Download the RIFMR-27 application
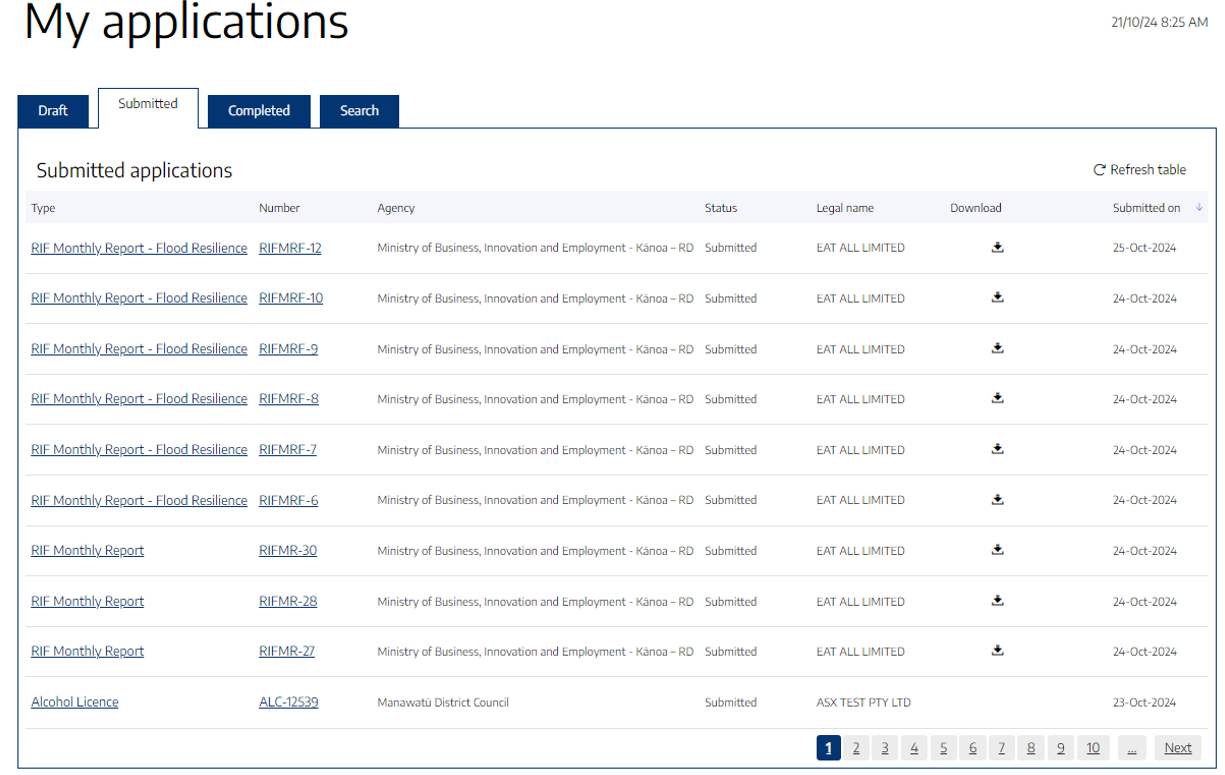The width and height of the screenshot is (1225, 775). [x=997, y=650]
